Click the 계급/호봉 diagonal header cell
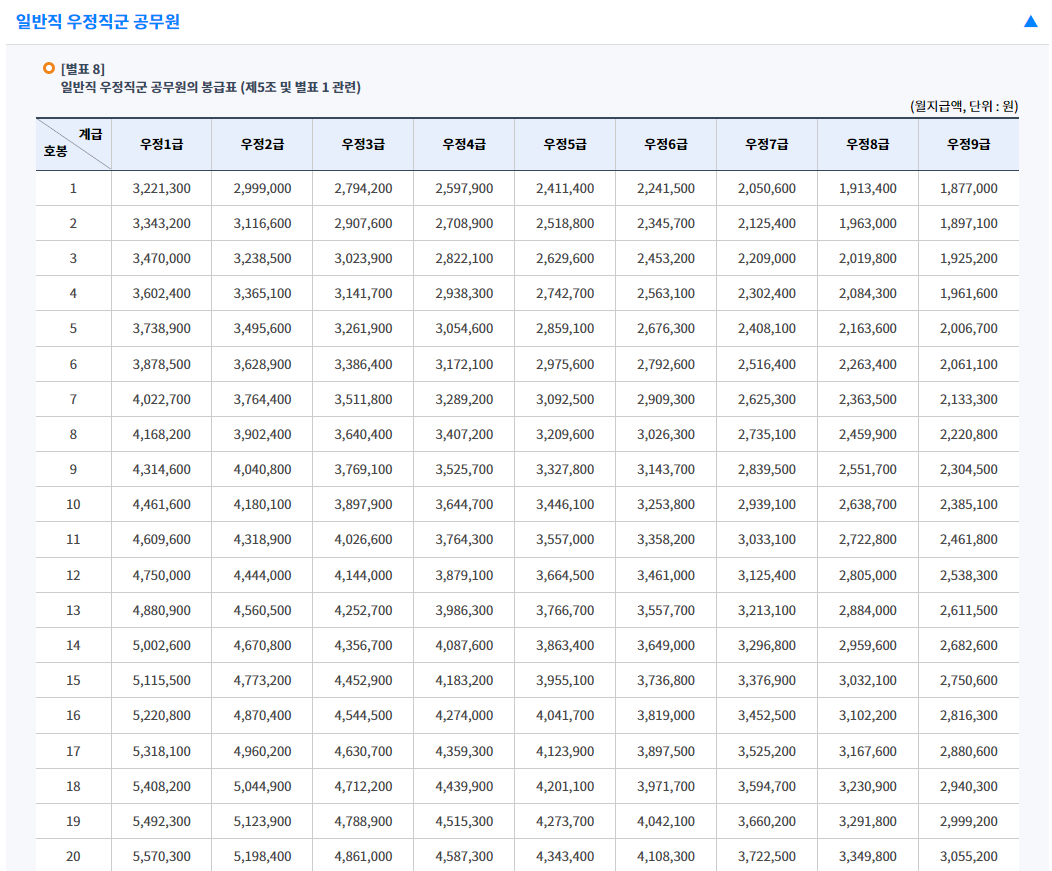 (x=73, y=144)
